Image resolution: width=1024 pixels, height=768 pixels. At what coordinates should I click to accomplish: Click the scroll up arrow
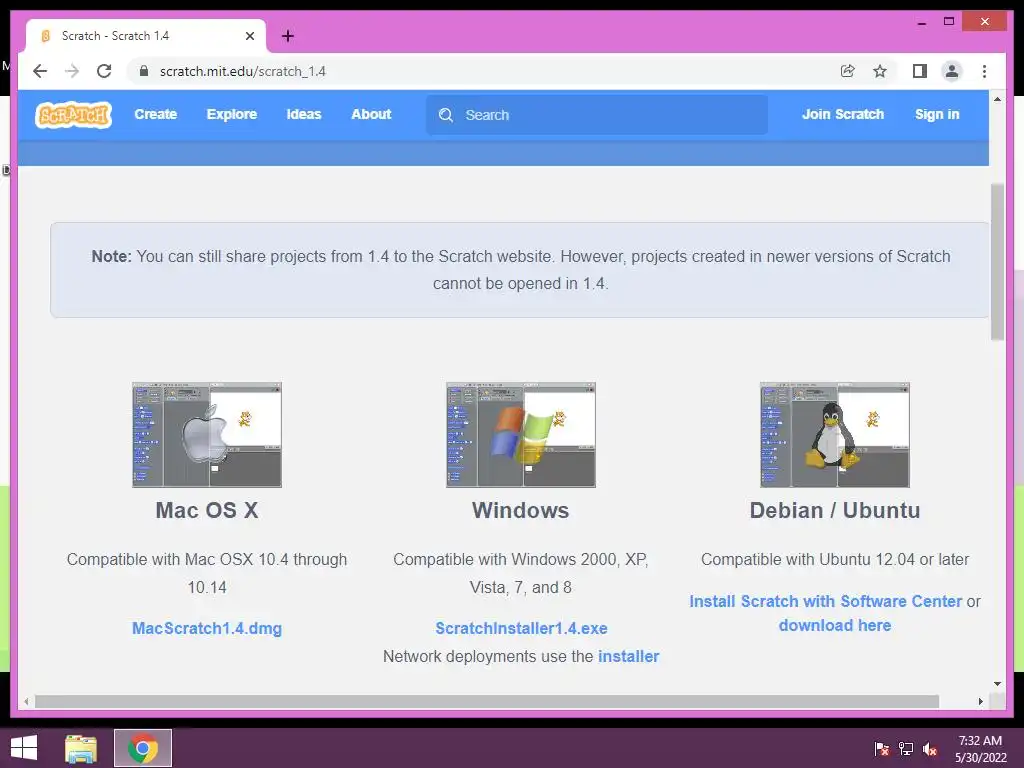coord(997,99)
